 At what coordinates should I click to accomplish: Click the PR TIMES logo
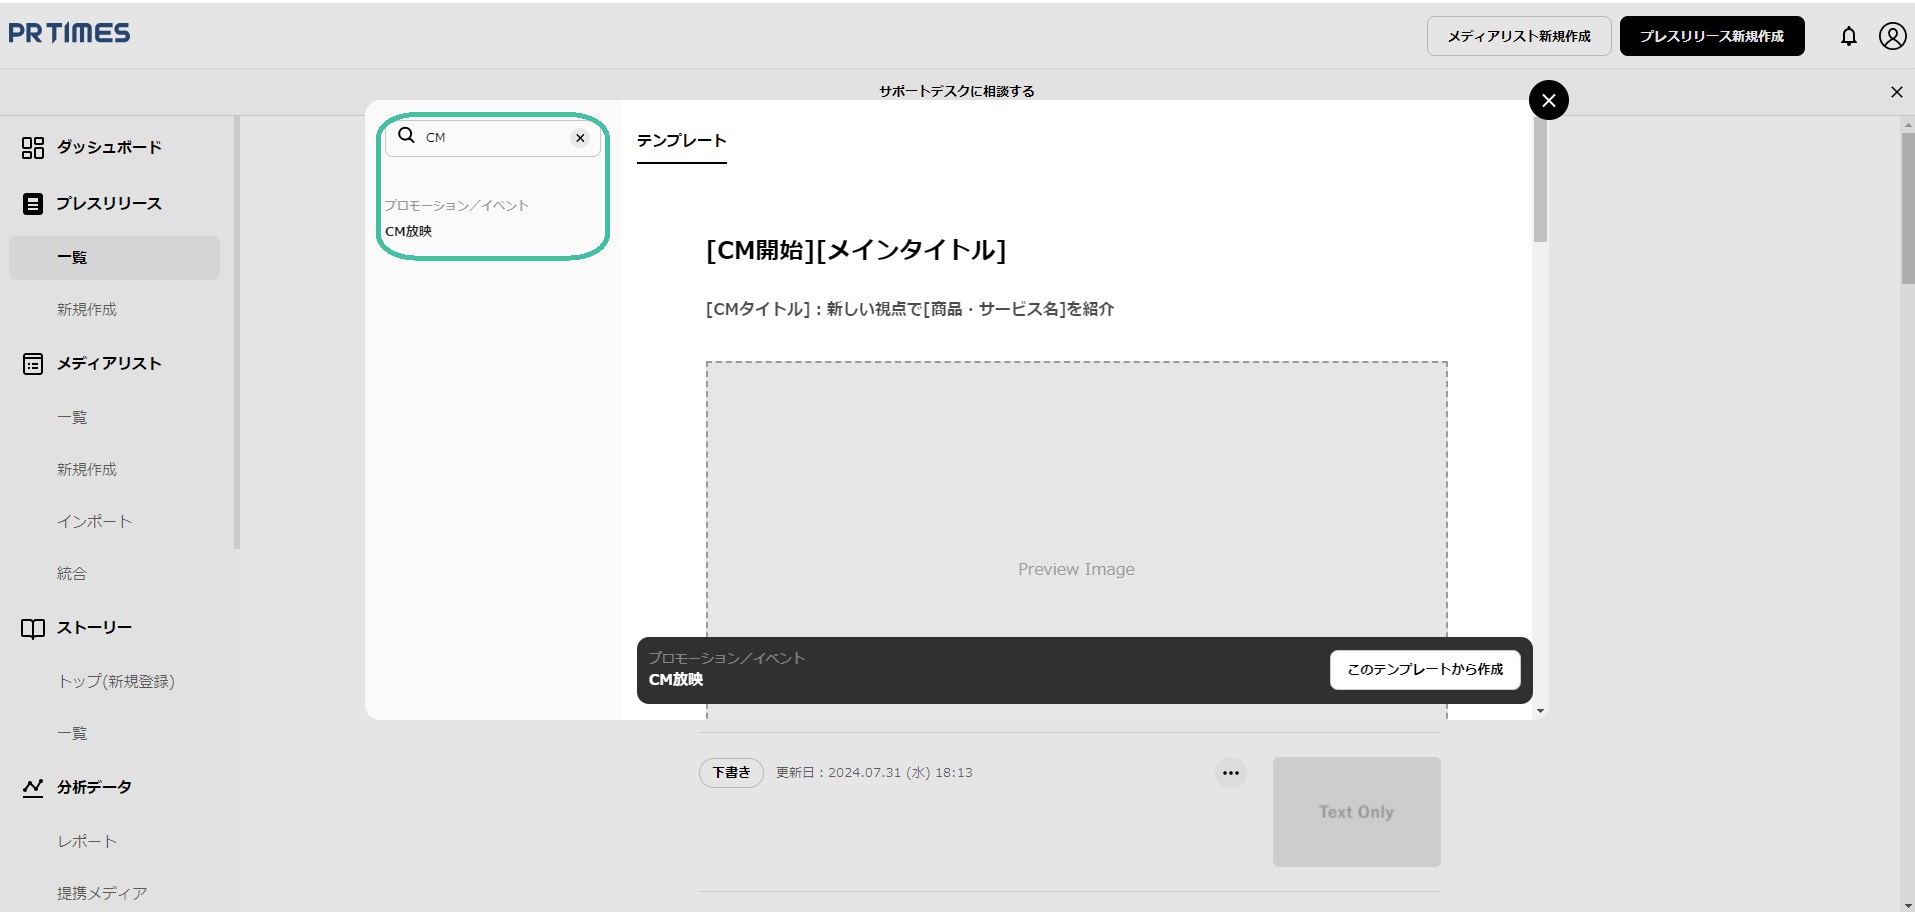pyautogui.click(x=69, y=33)
